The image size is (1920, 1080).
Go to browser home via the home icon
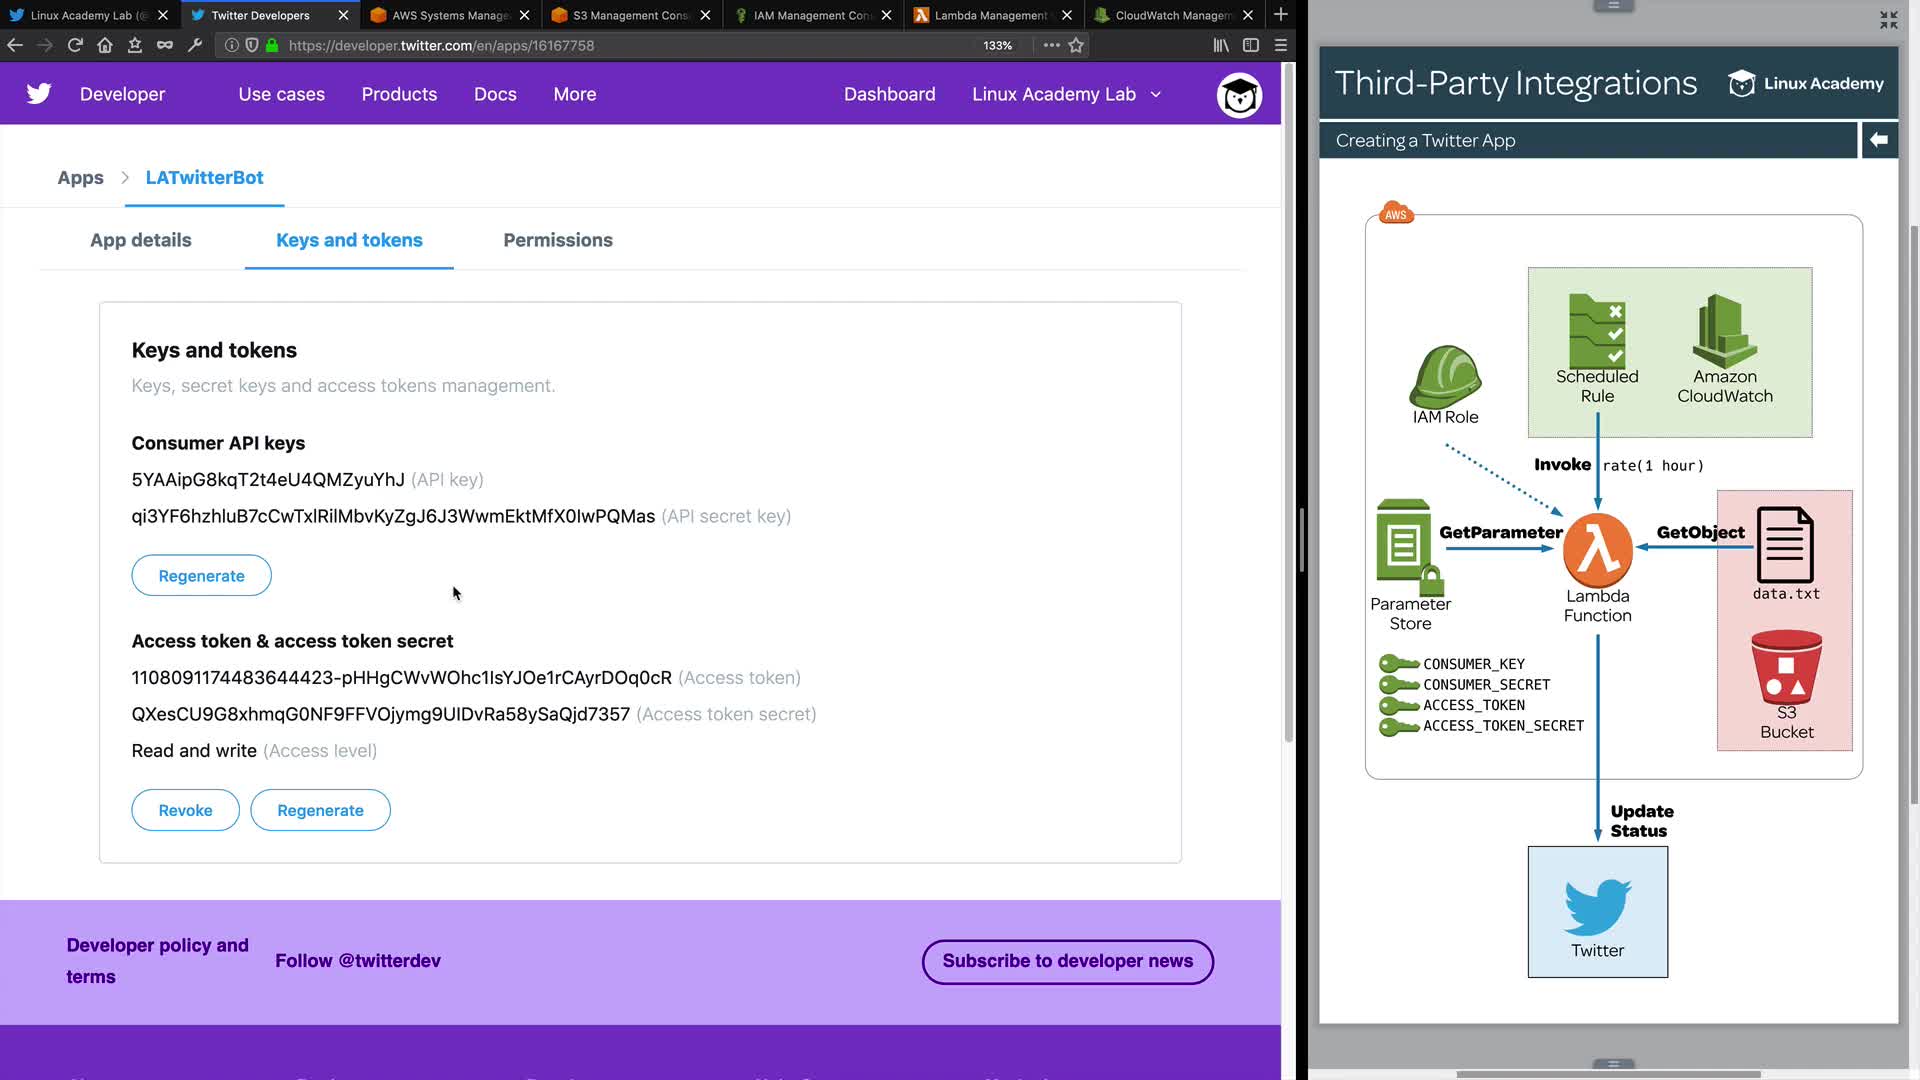105,45
